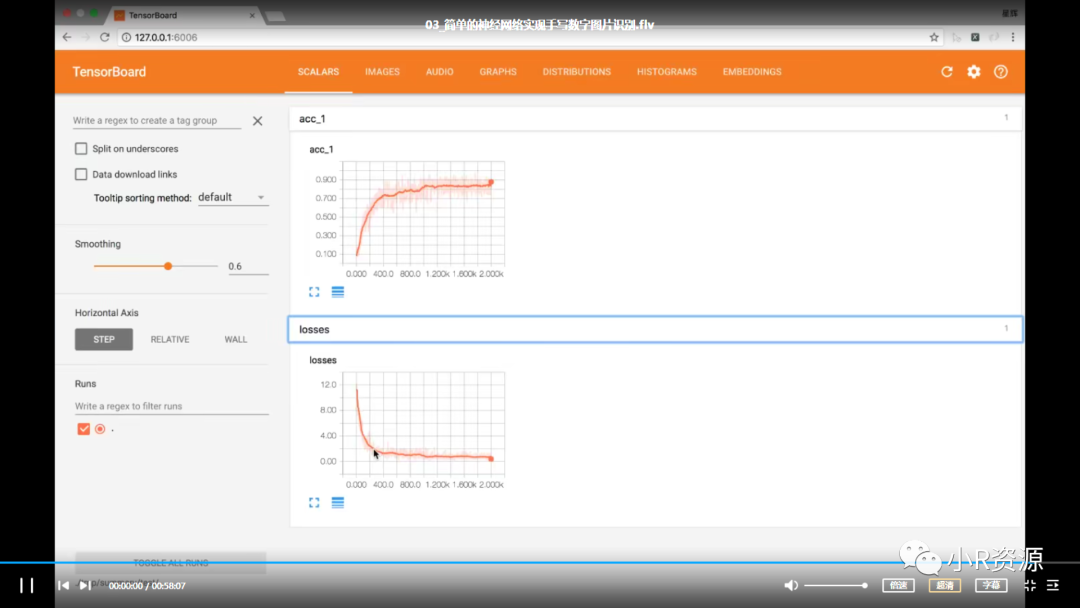Close the TensorBoard browser tab

(x=252, y=15)
